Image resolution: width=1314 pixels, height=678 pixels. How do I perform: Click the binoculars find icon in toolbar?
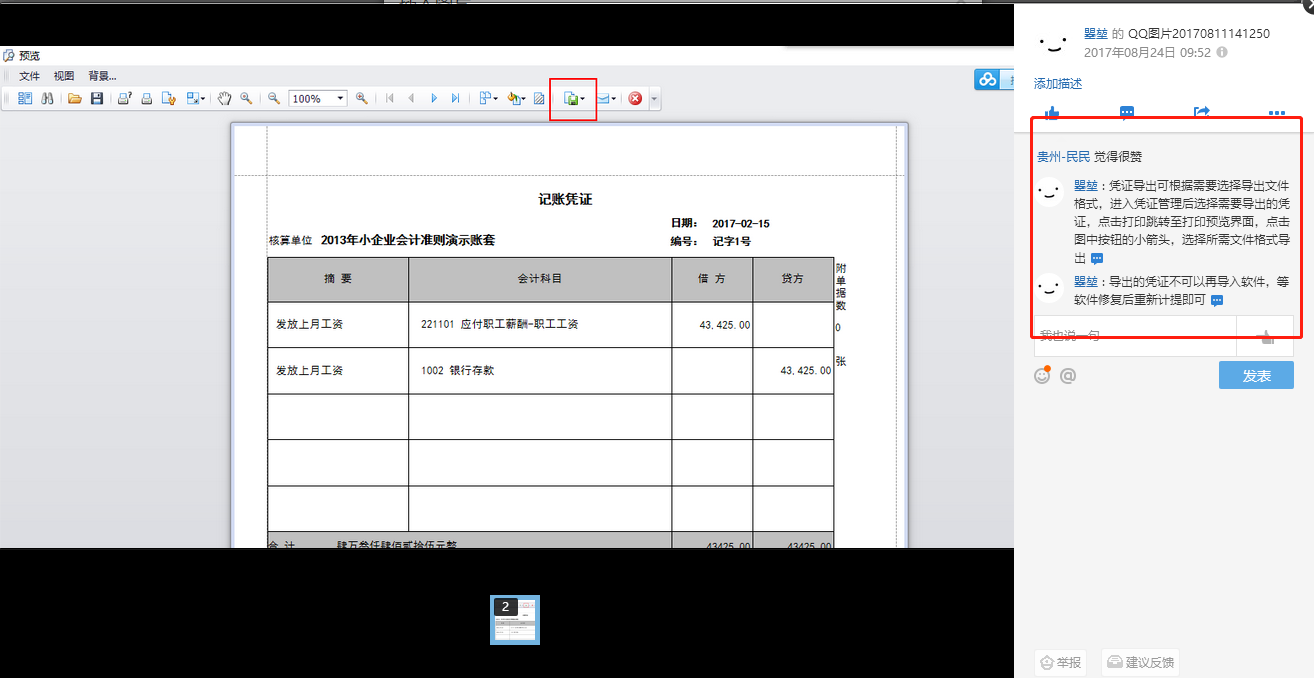(x=46, y=99)
